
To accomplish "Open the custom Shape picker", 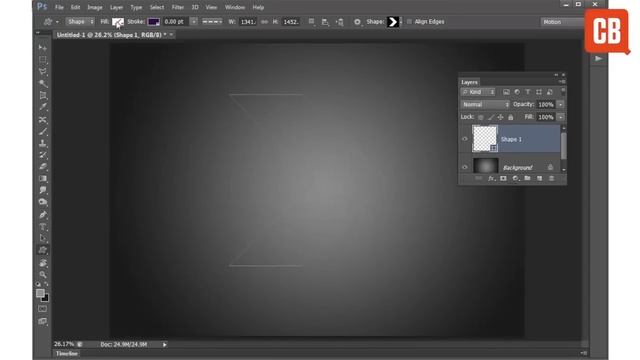I will [x=394, y=22].
